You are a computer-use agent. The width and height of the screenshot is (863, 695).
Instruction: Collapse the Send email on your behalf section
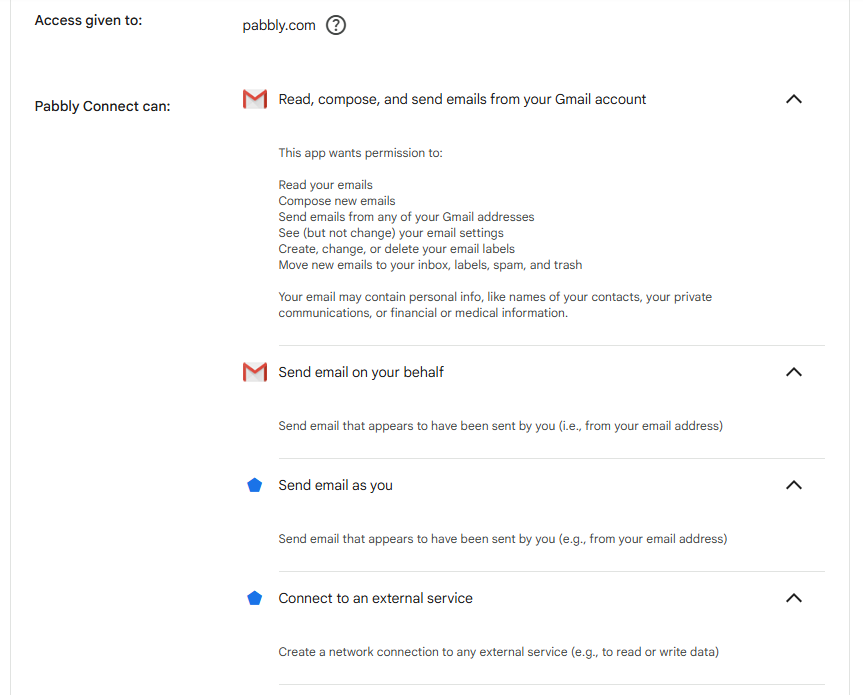click(x=794, y=372)
